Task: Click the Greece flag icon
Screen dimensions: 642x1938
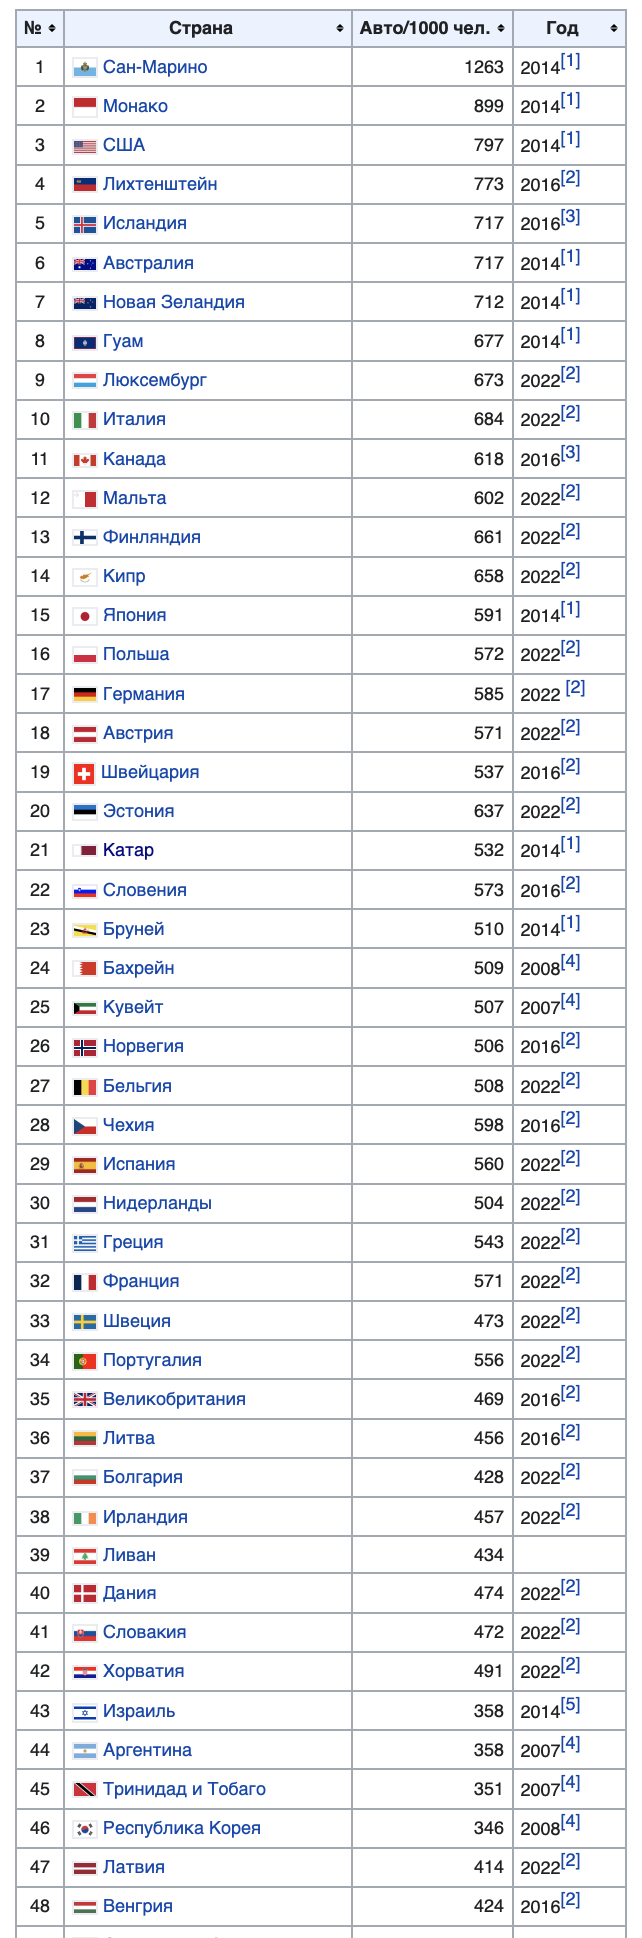Action: click(85, 1243)
